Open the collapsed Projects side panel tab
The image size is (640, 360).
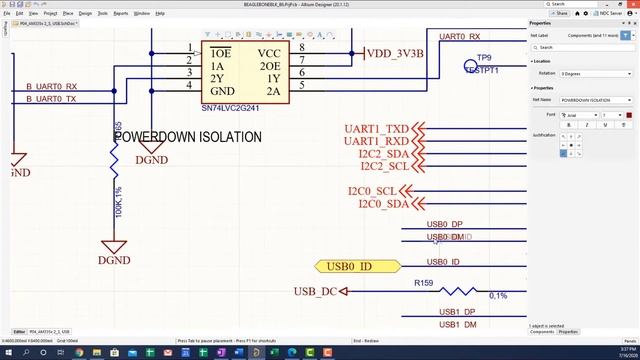pos(5,29)
